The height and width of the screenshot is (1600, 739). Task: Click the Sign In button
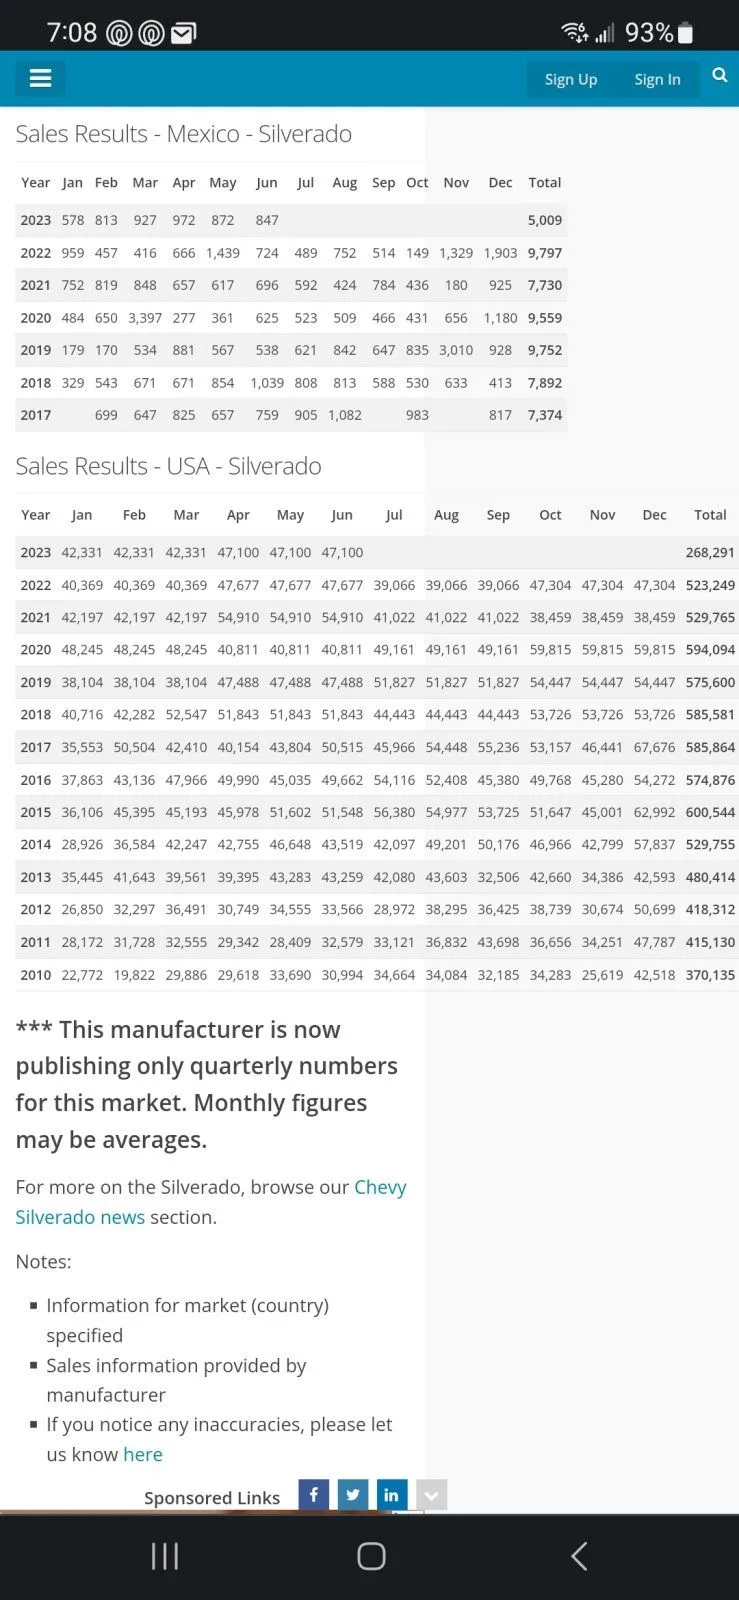click(657, 79)
